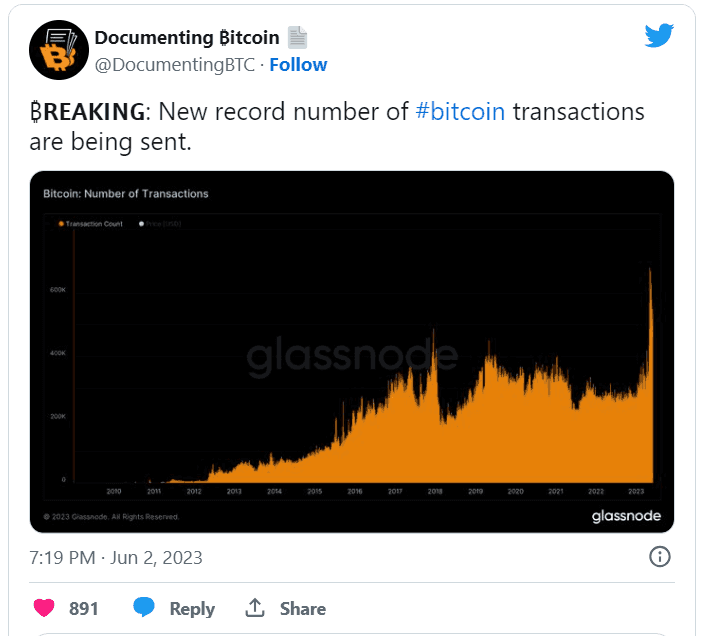Open the tweet timestamp Jun 2, 2023

pos(116,557)
